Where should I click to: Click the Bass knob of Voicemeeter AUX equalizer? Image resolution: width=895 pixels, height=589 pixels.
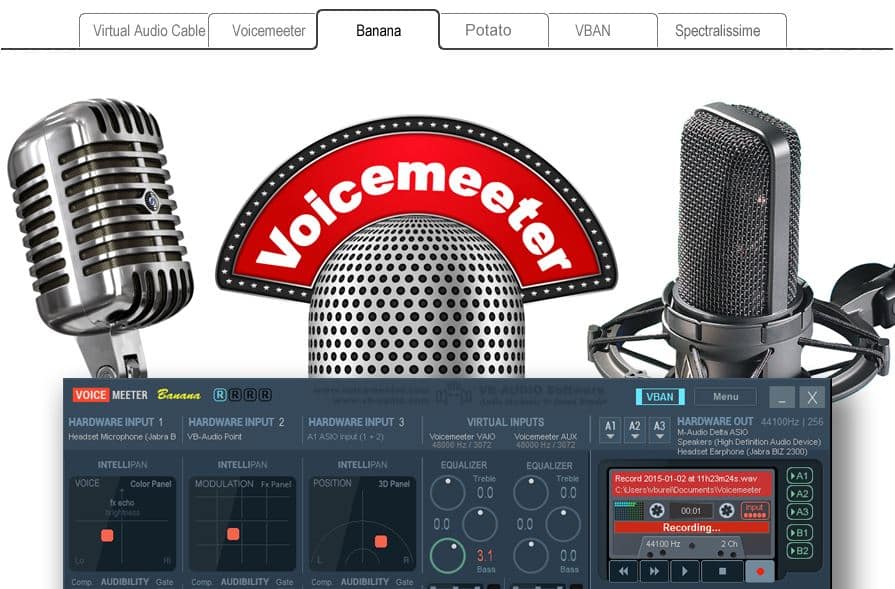[x=531, y=556]
